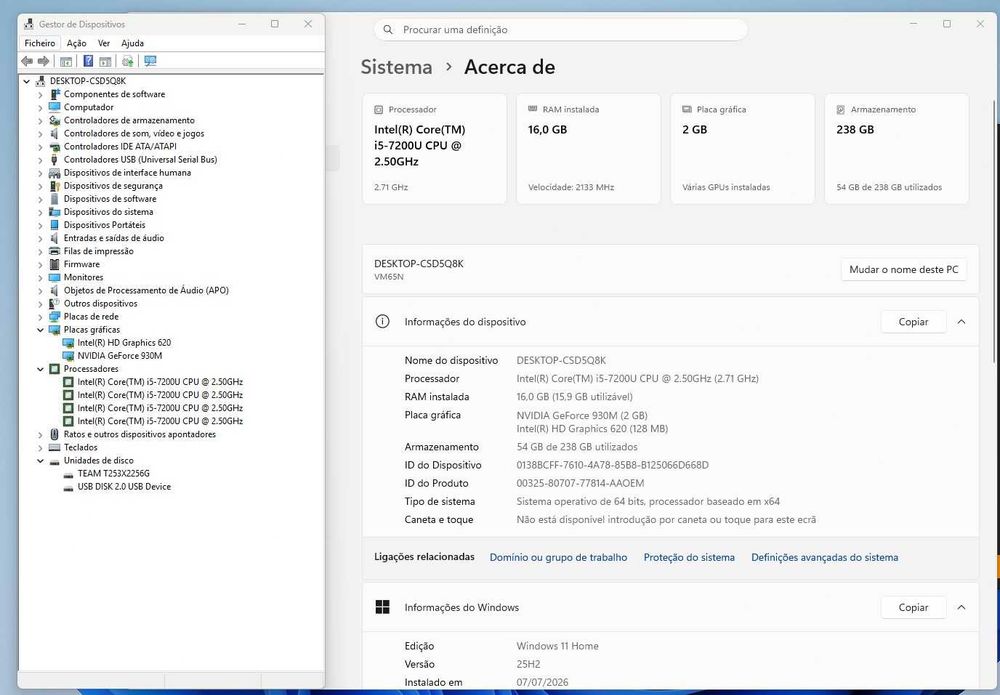
Task: Select Outros dispositivos tree item
Action: click(100, 304)
